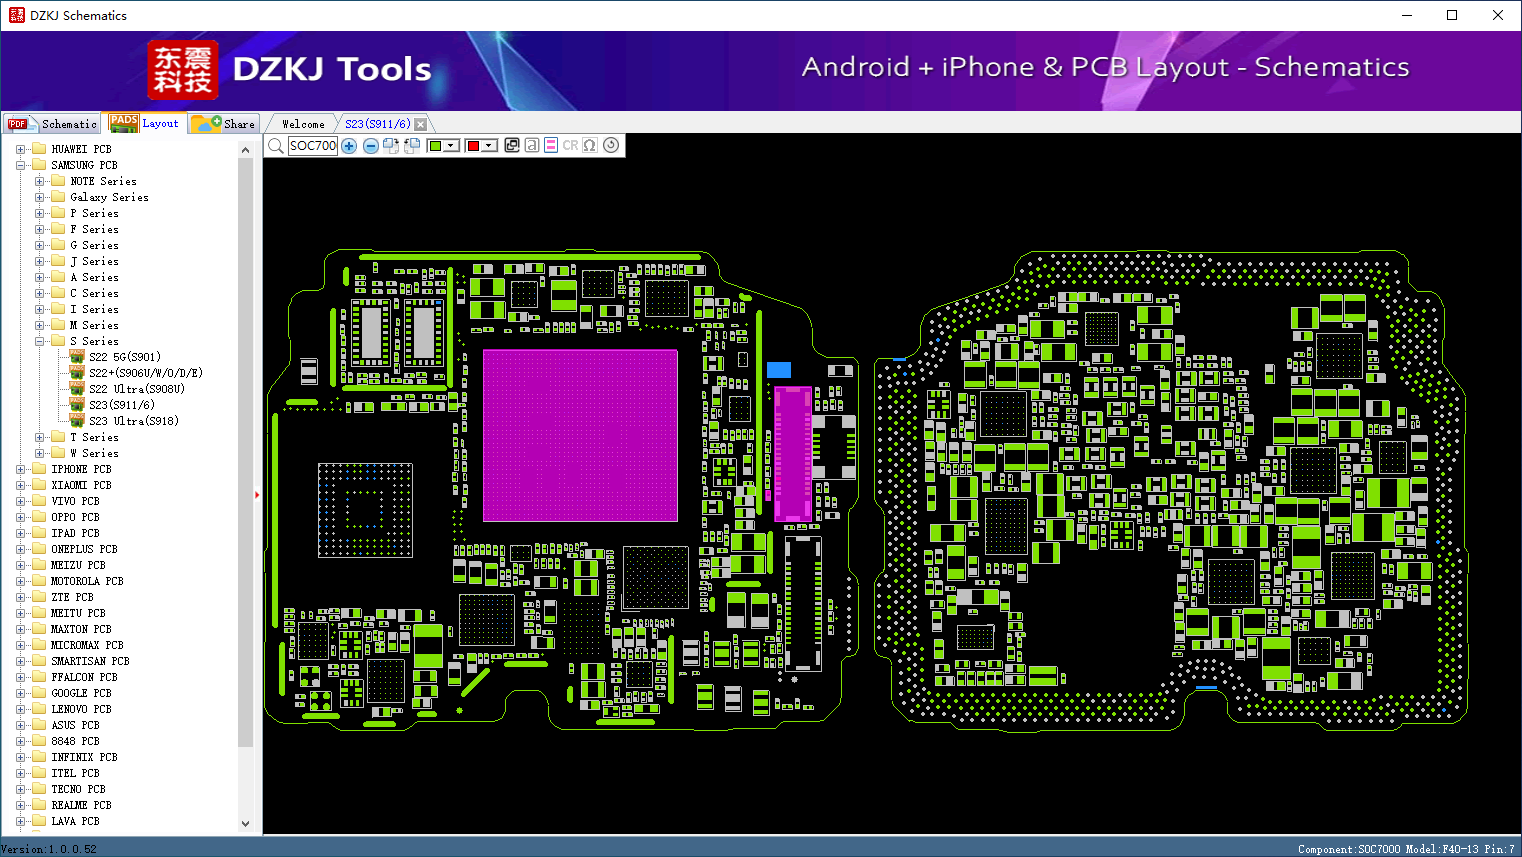The width and height of the screenshot is (1522, 857).
Task: Open S22 5G(S901) layout file
Action: (124, 357)
